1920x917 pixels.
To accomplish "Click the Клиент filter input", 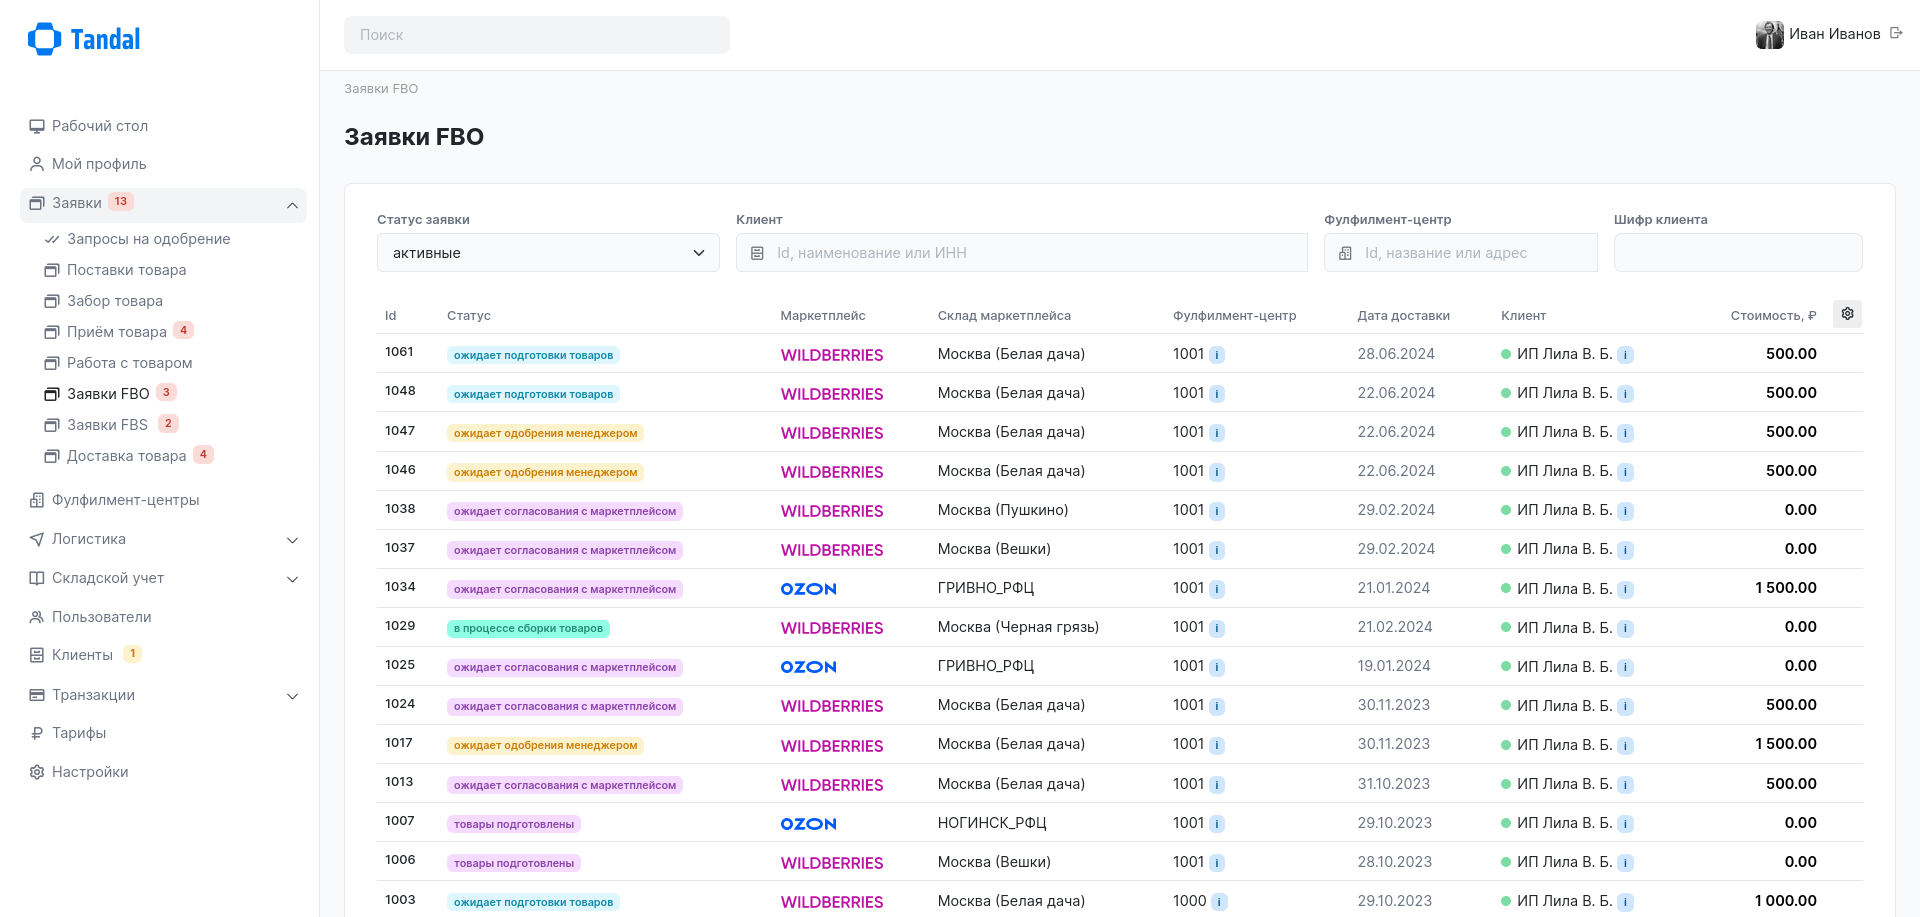I will 1022,253.
